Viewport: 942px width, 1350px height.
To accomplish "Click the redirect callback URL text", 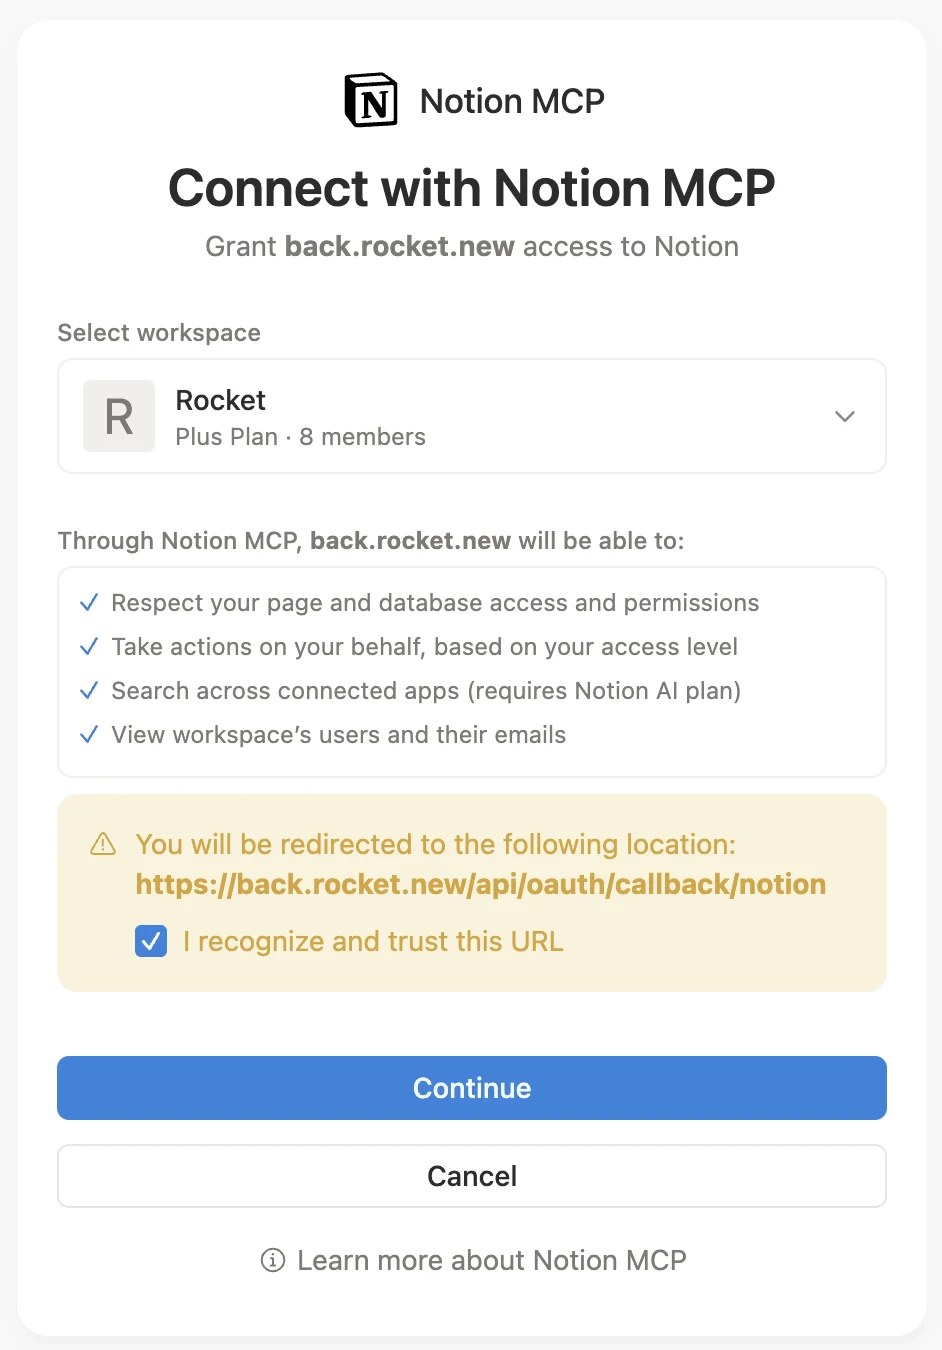I will pyautogui.click(x=480, y=884).
